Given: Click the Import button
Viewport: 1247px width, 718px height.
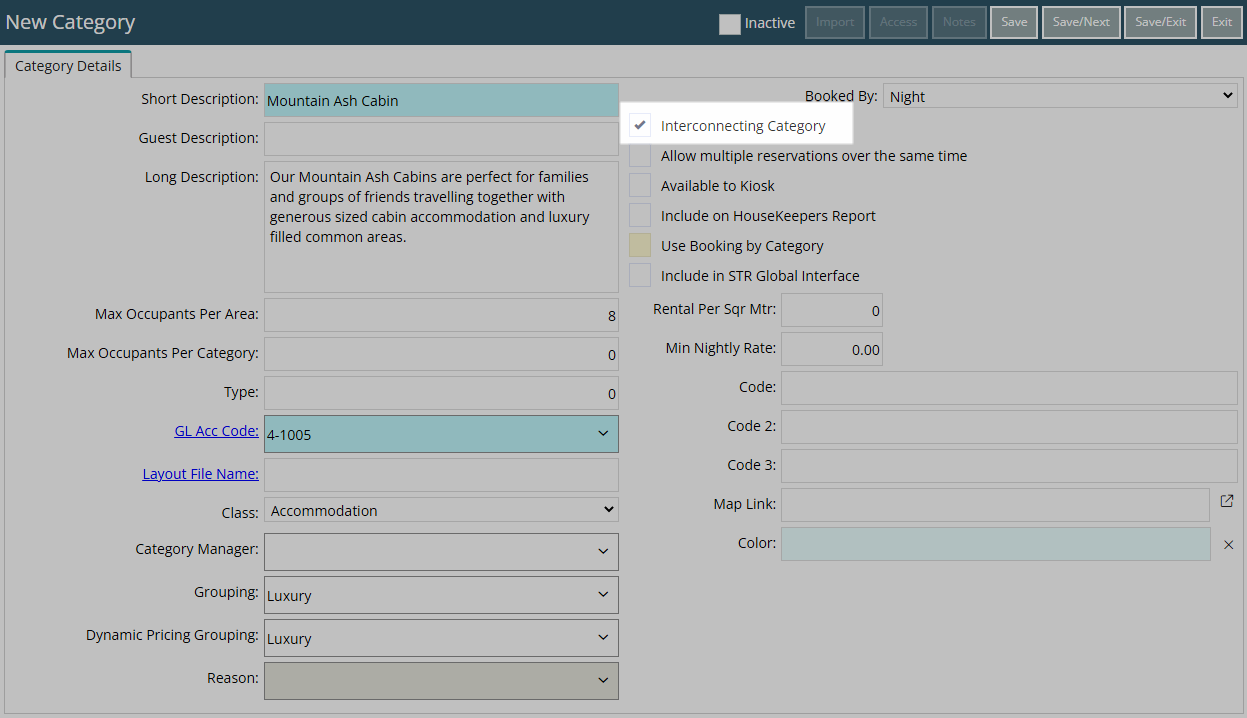Looking at the screenshot, I should click(835, 22).
